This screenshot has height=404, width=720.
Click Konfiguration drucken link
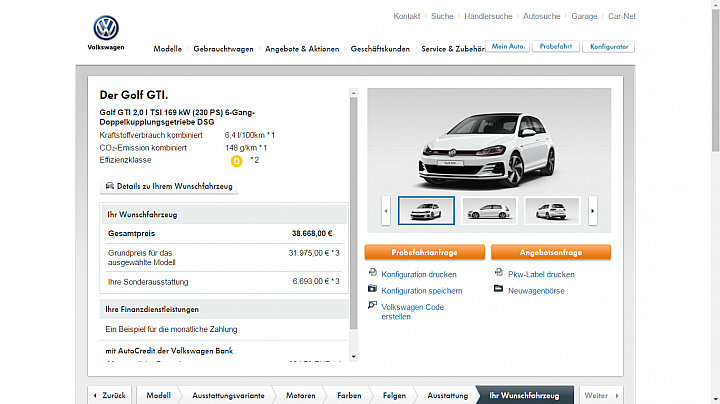coord(419,274)
